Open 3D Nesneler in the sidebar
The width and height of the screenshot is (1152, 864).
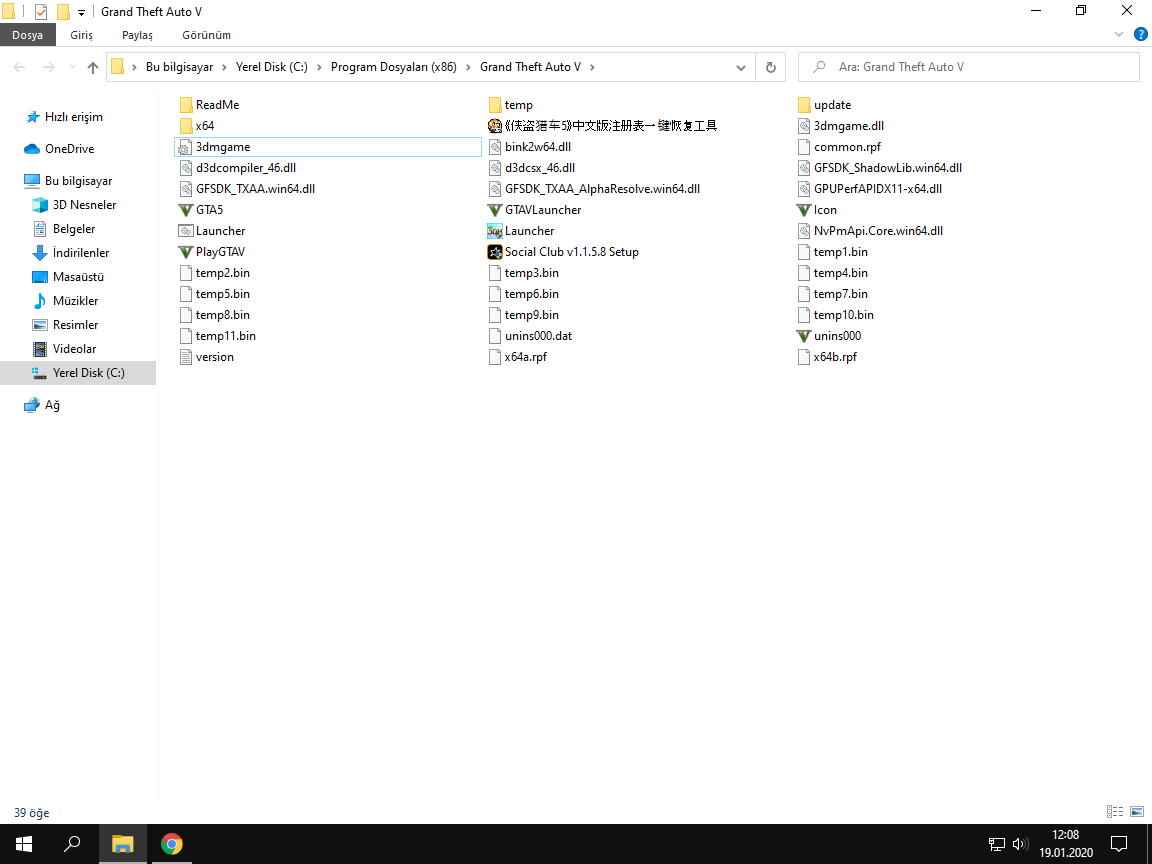(x=74, y=205)
